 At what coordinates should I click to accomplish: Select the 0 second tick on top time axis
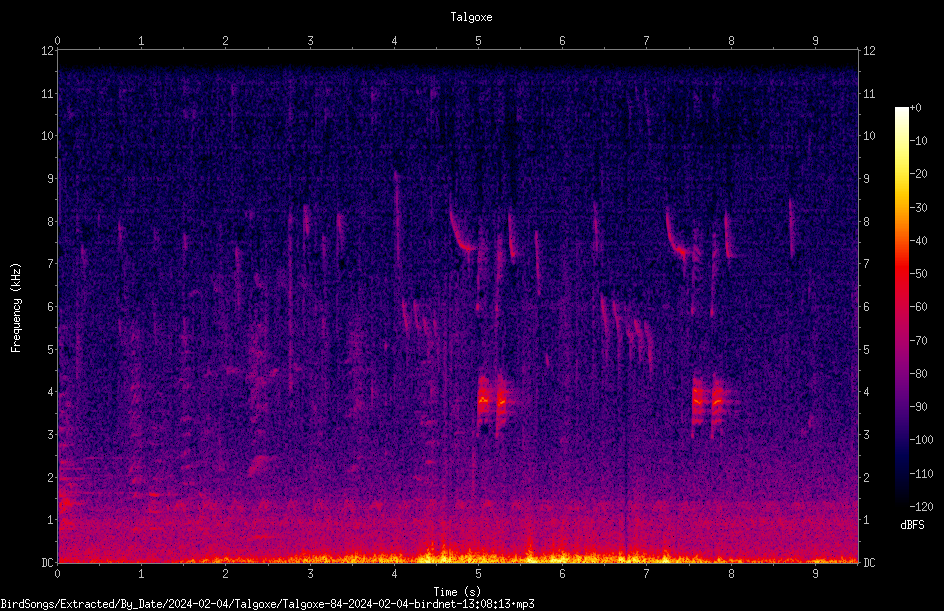(57, 41)
